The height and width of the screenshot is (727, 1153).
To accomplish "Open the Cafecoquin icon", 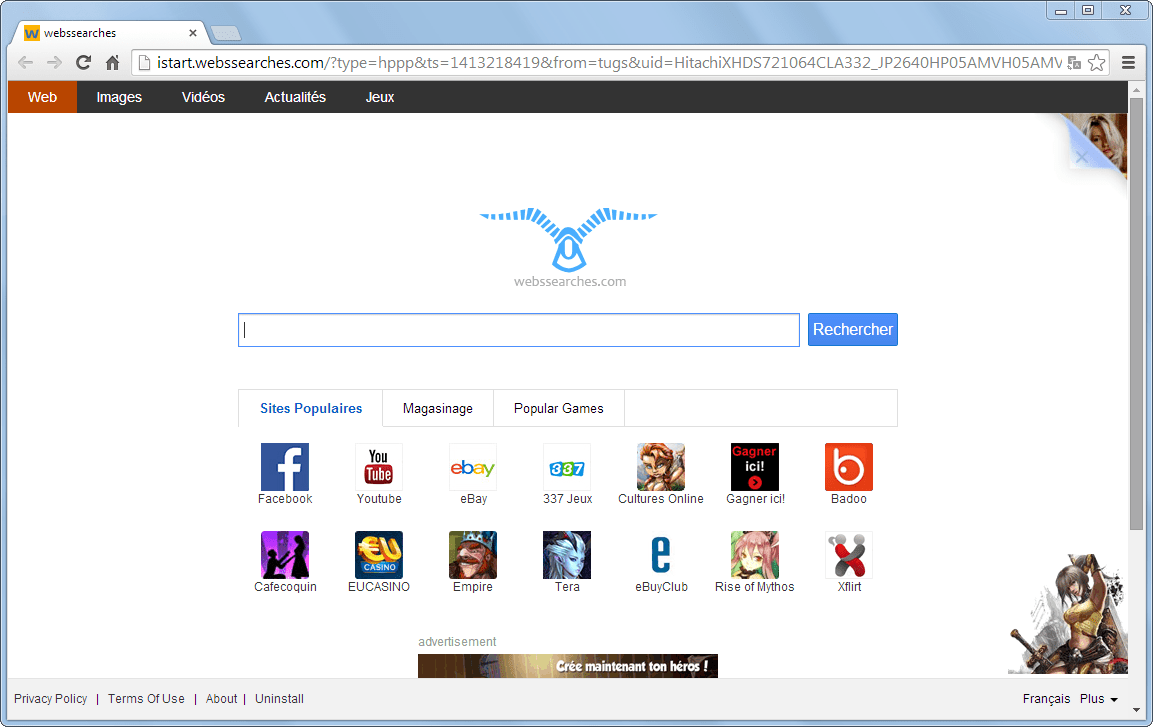I will pyautogui.click(x=285, y=555).
